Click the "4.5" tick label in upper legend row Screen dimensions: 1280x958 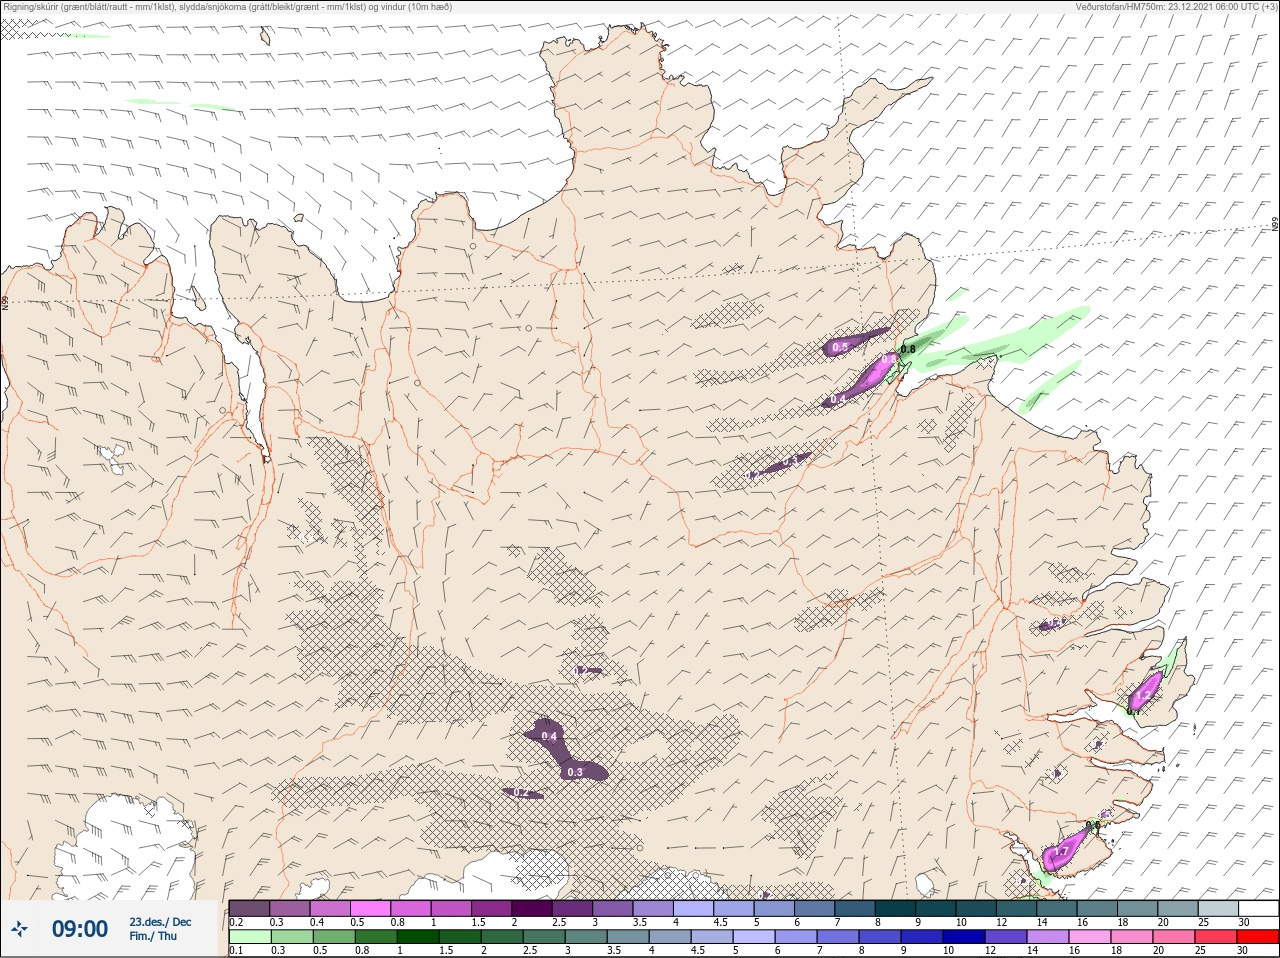pyautogui.click(x=720, y=922)
